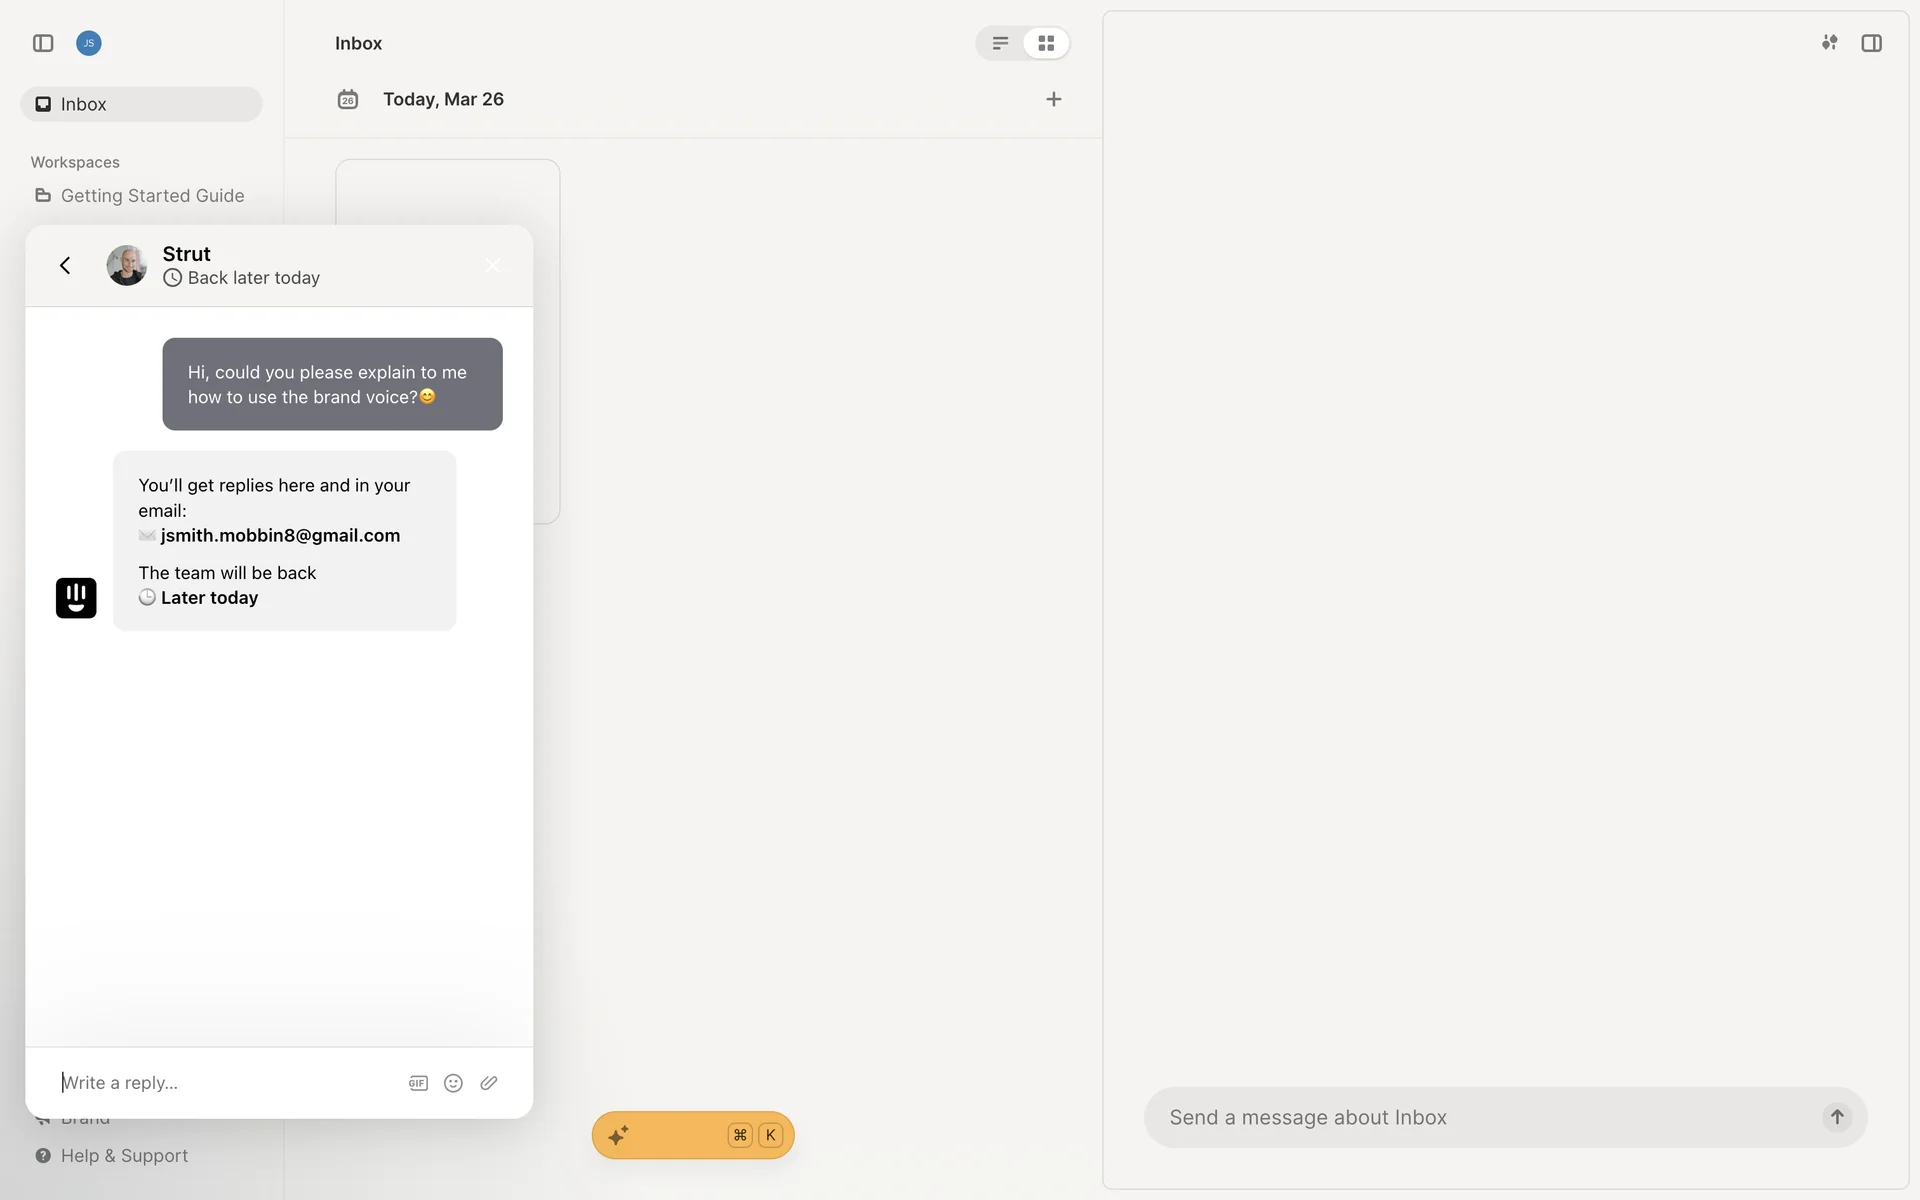Viewport: 1920px width, 1200px height.
Task: Click the JS user avatar
Action: [89, 43]
